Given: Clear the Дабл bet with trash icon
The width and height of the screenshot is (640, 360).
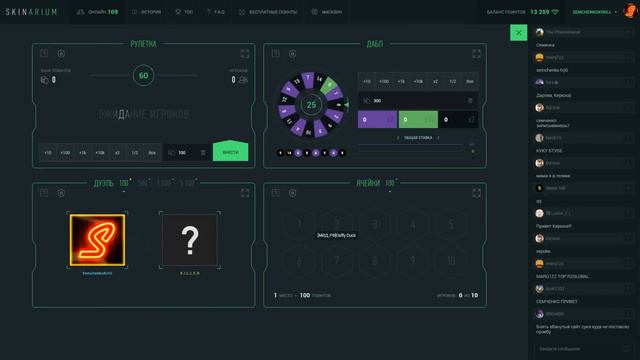Looking at the screenshot, I should (x=470, y=100).
